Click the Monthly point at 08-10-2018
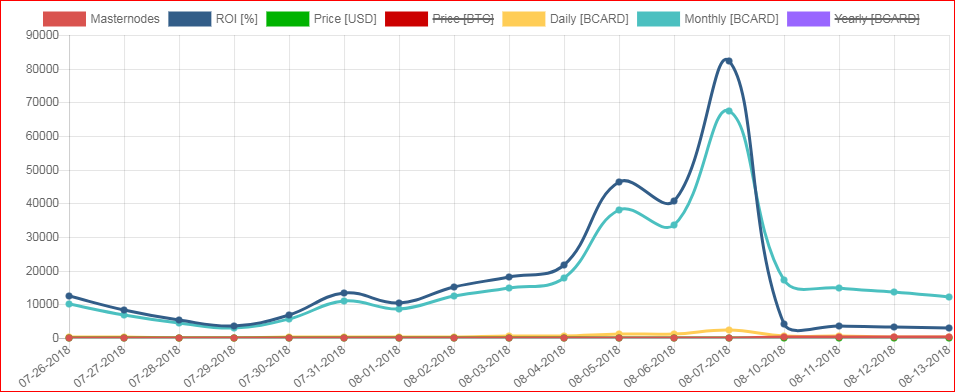Image resolution: width=955 pixels, height=392 pixels. point(784,280)
